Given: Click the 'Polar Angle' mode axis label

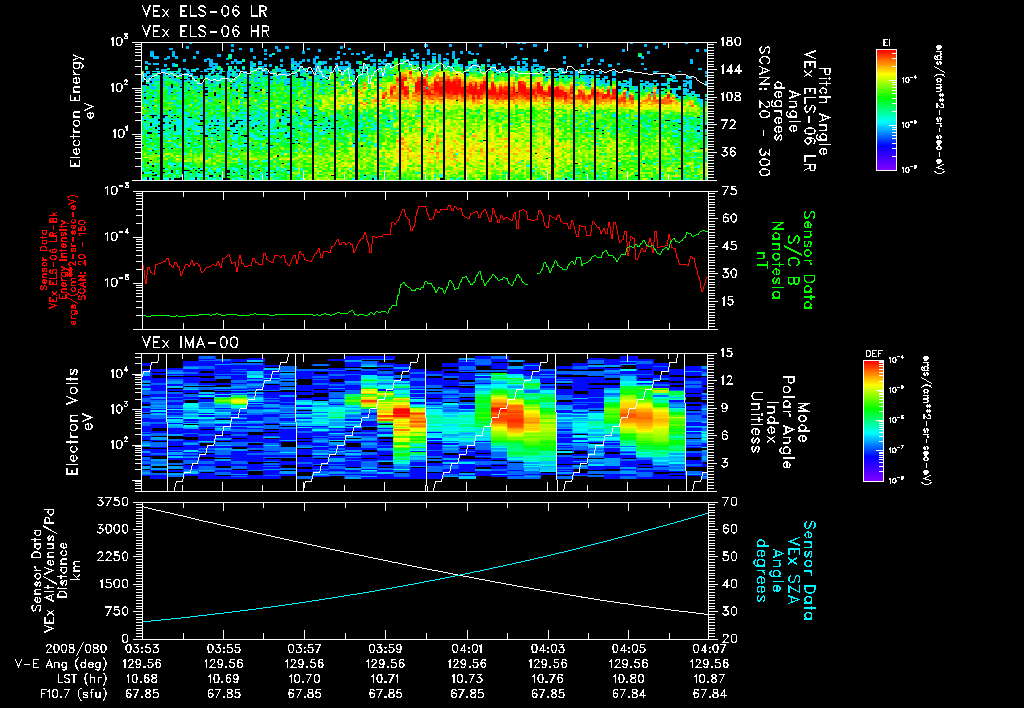Looking at the screenshot, I should click(x=787, y=422).
